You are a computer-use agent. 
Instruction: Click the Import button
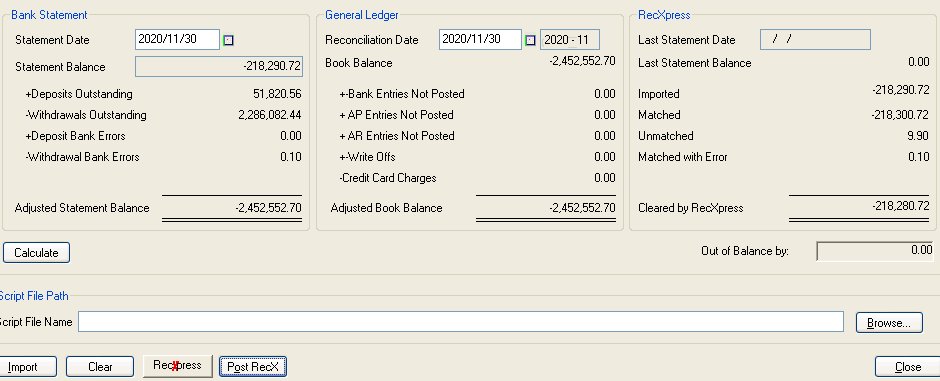pyautogui.click(x=25, y=367)
